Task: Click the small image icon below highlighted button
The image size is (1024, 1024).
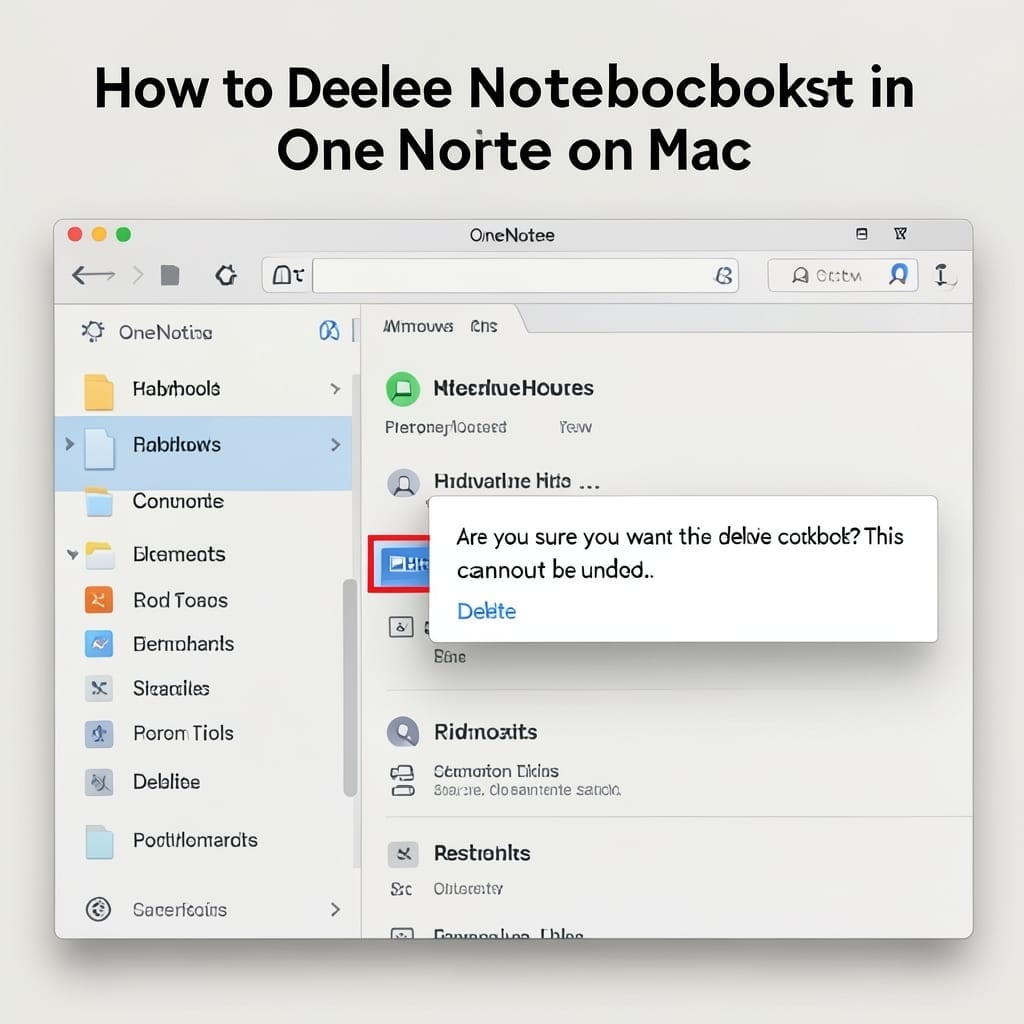Action: 401,627
